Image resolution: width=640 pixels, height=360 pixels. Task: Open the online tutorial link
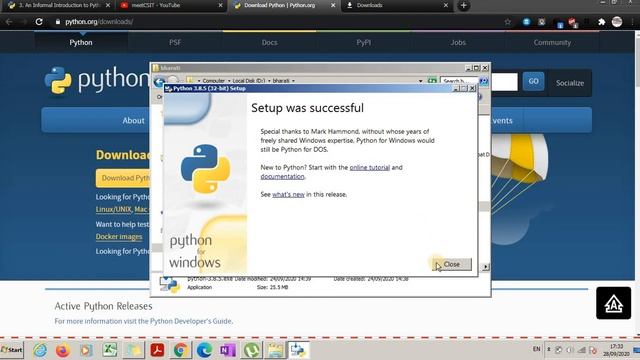[369, 167]
